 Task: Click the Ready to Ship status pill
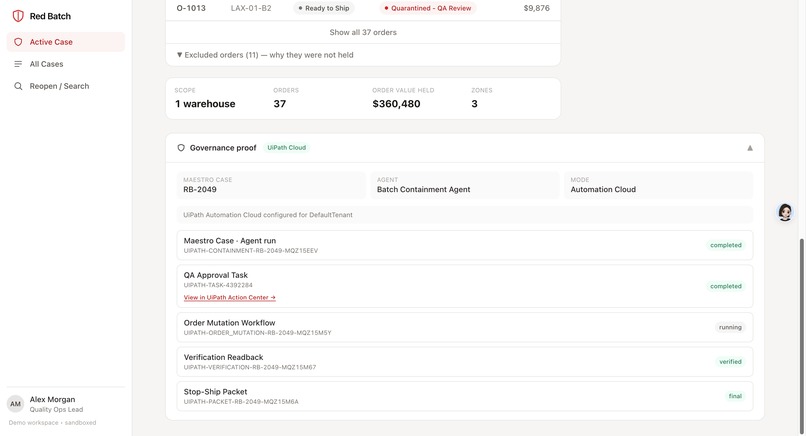(x=324, y=8)
